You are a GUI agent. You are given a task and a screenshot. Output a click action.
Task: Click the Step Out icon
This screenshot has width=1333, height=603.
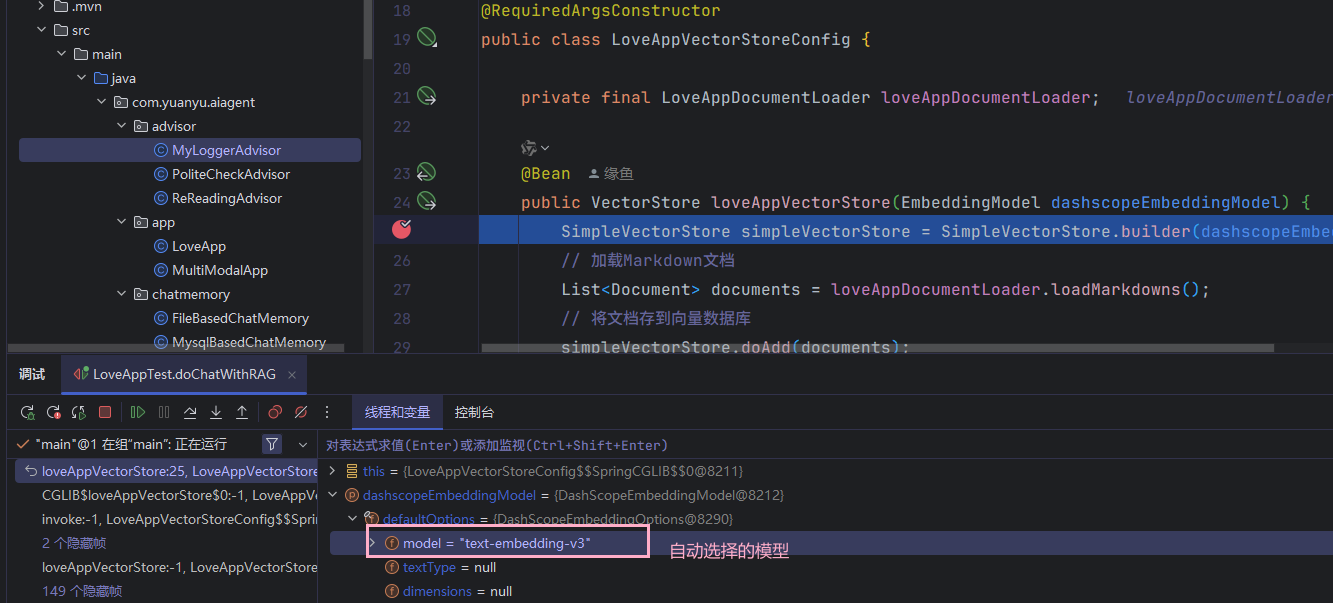242,412
